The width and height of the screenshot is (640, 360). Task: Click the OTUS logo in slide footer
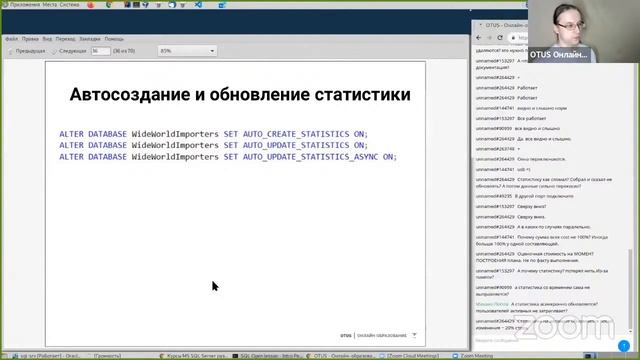coord(346,336)
